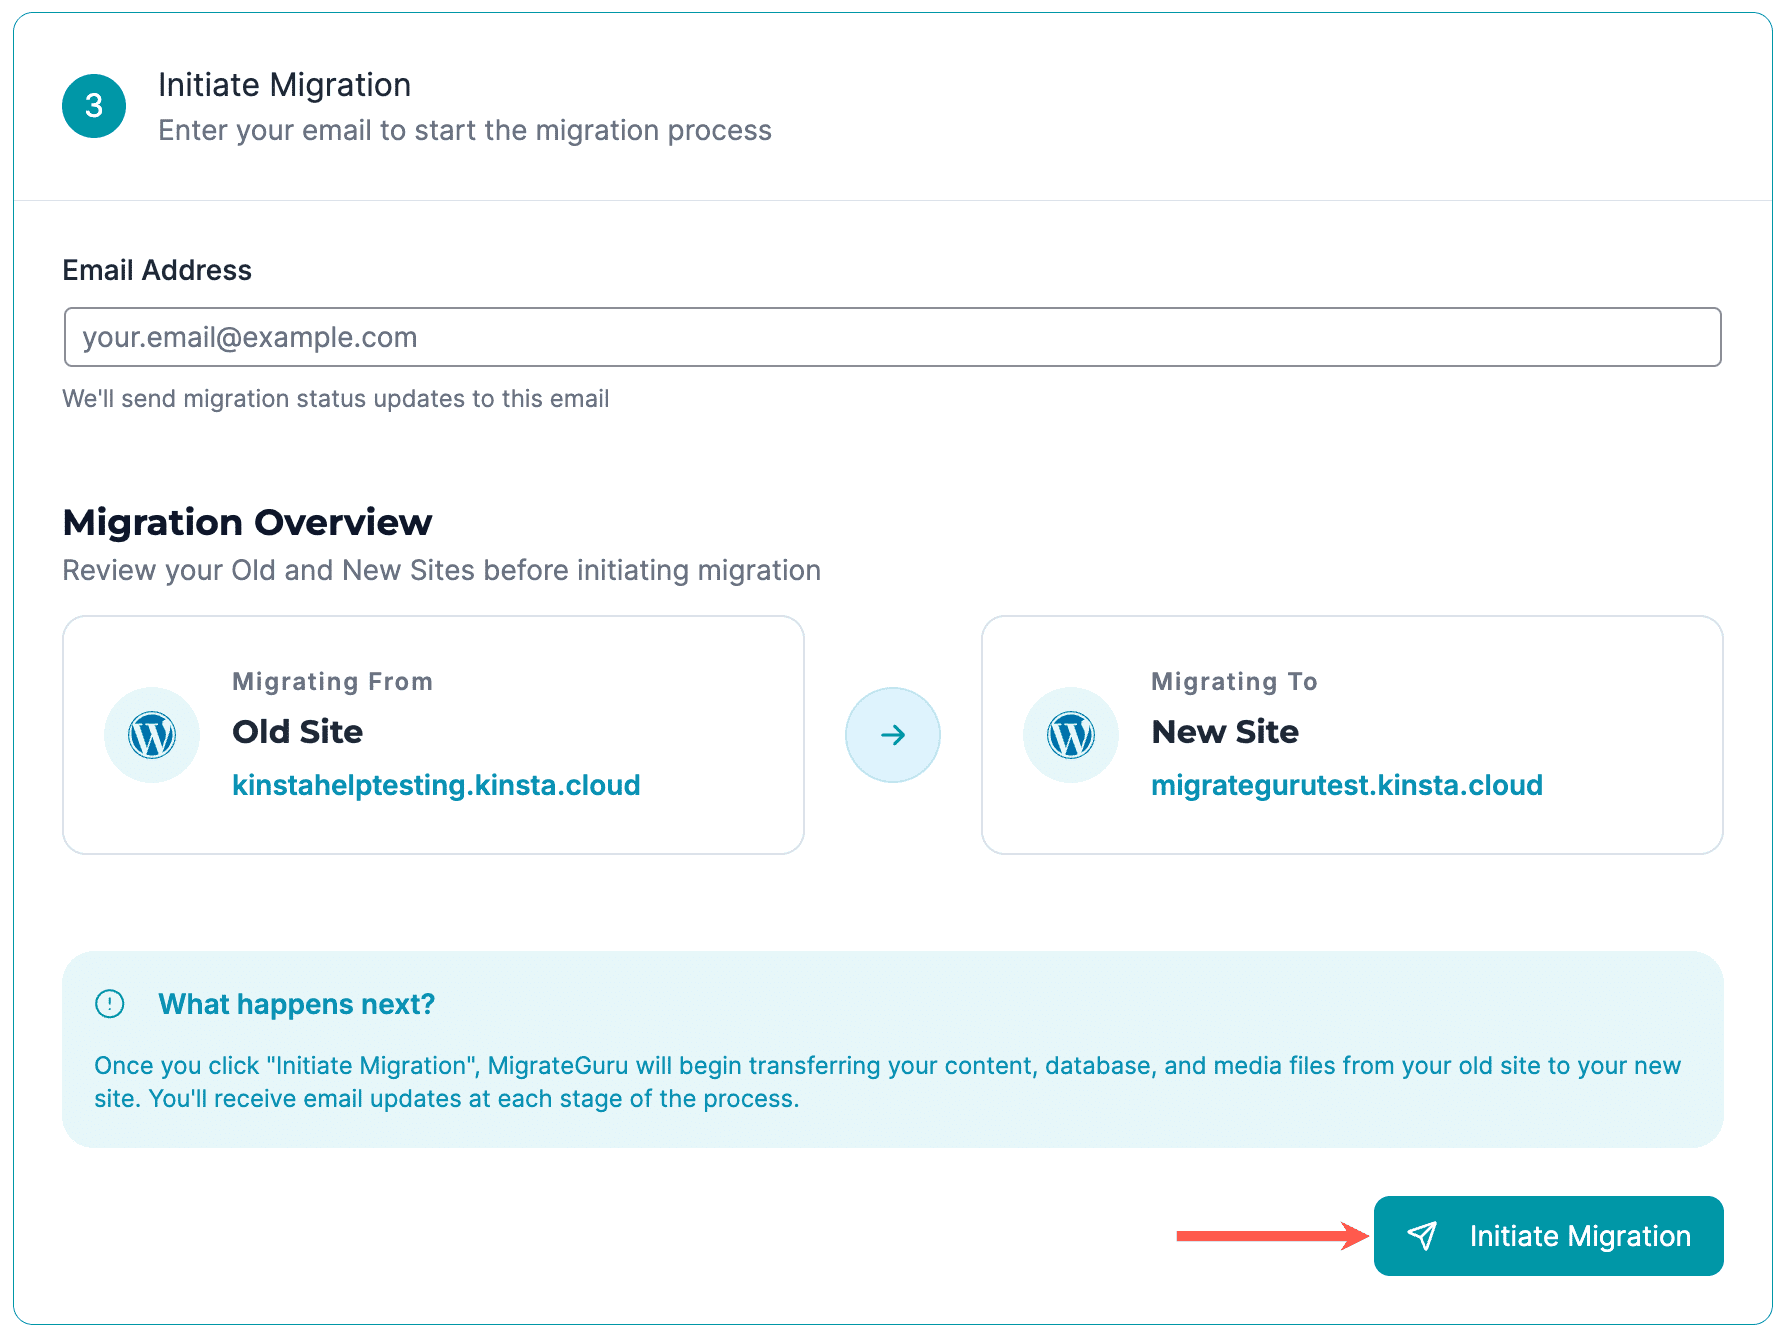Click the Email Address label
This screenshot has height=1340, width=1782.
coord(156,269)
